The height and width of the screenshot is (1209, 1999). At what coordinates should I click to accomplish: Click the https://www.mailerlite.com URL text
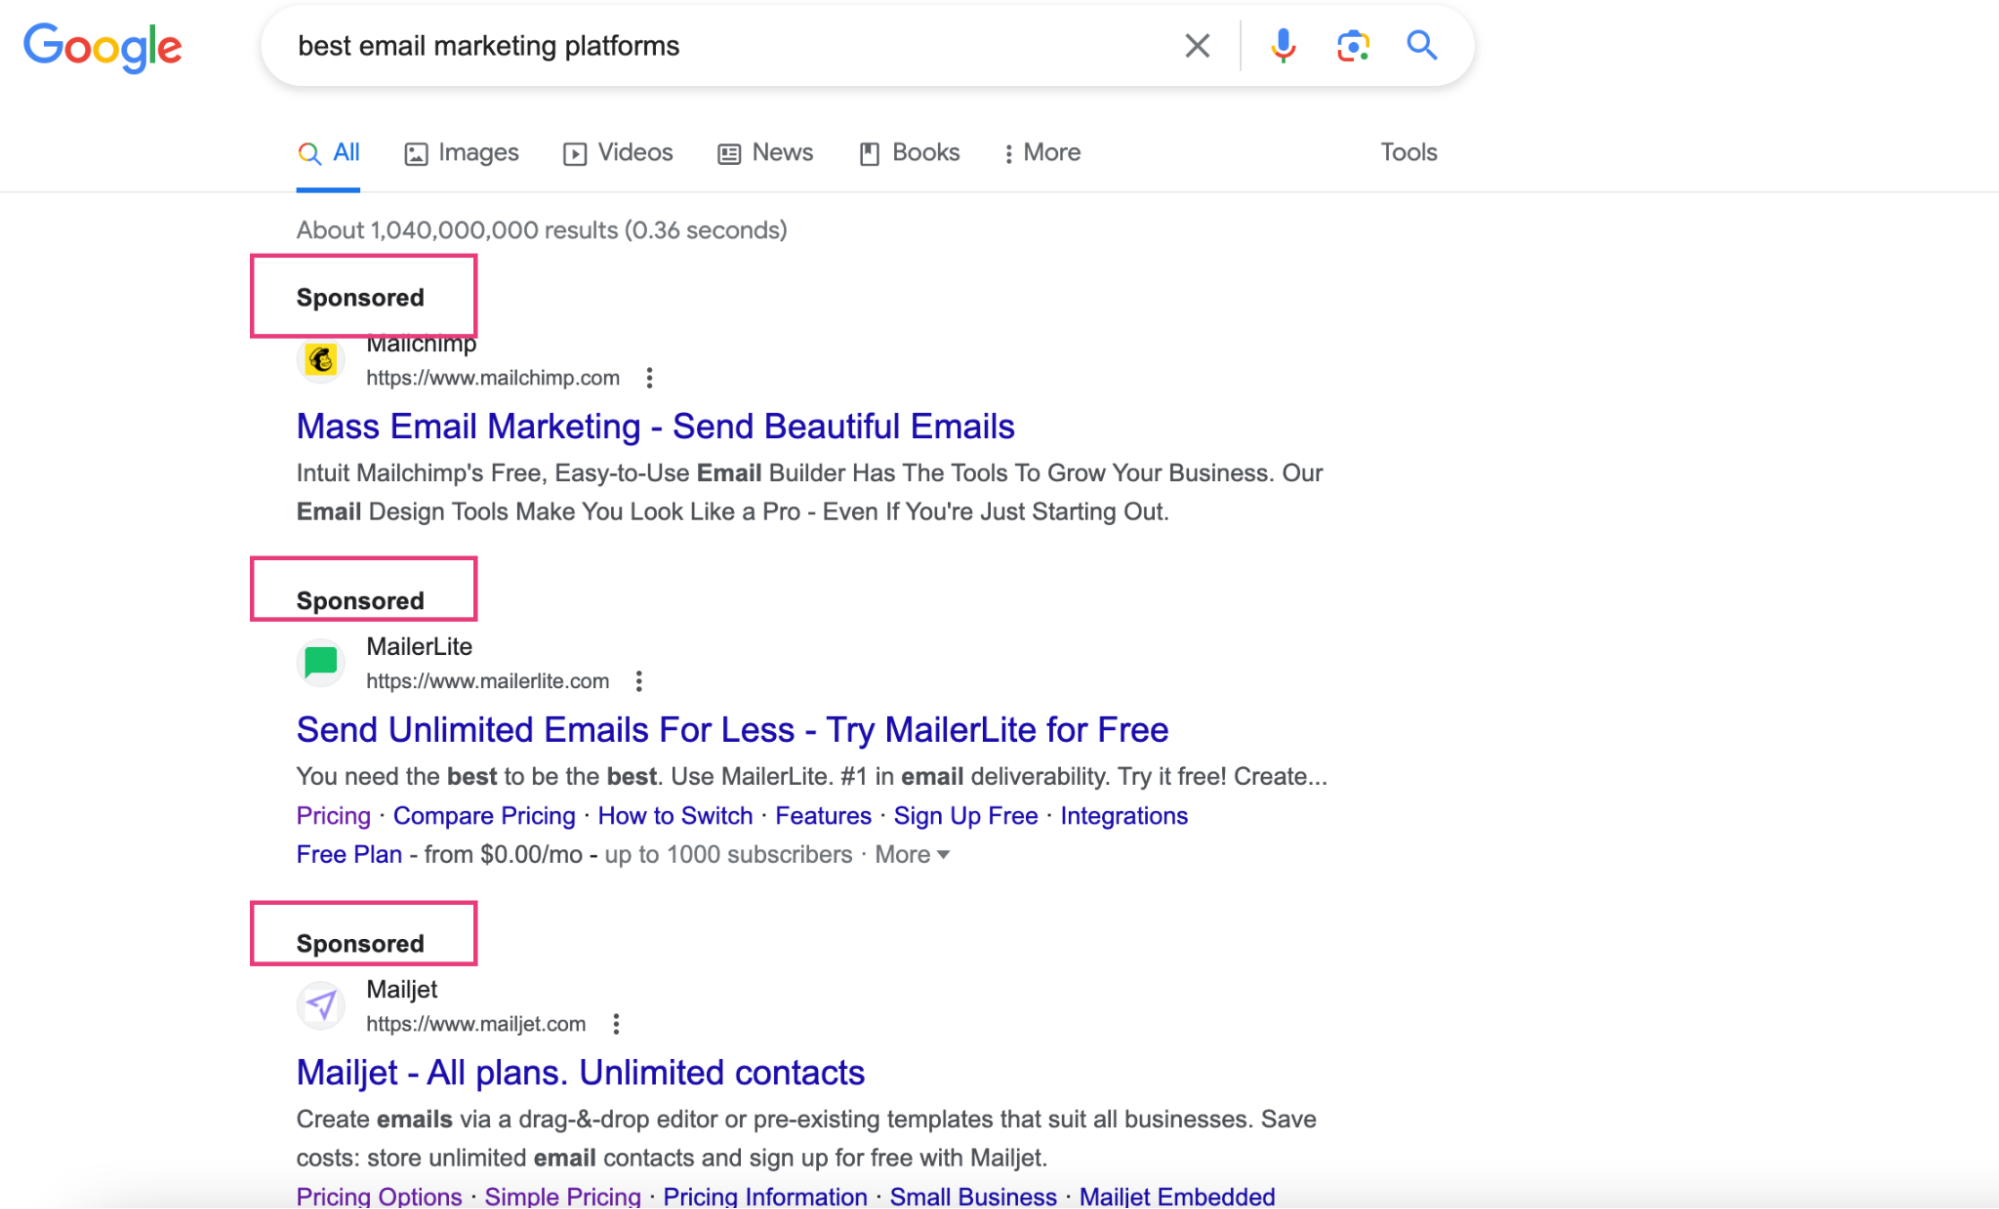point(487,681)
